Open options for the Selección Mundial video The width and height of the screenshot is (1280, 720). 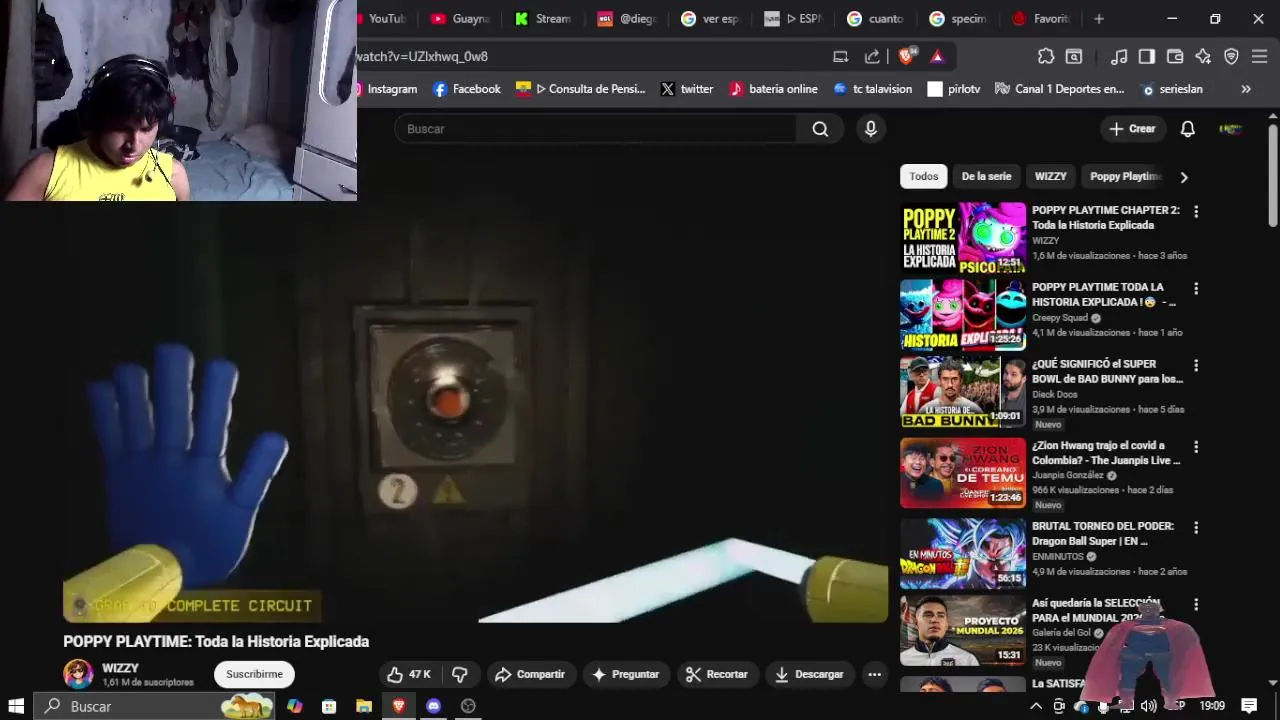pos(1196,605)
